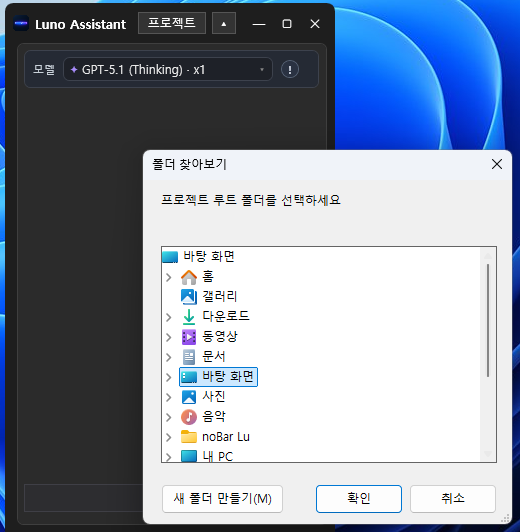Viewport: 520px width, 532px height.
Task: Click the 홈 house icon
Action: tap(189, 277)
